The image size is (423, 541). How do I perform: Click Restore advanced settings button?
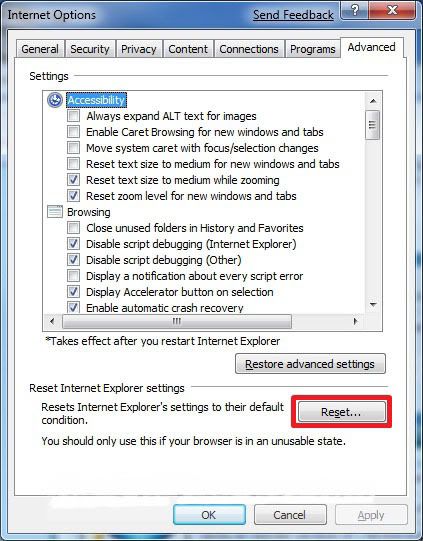pos(310,364)
